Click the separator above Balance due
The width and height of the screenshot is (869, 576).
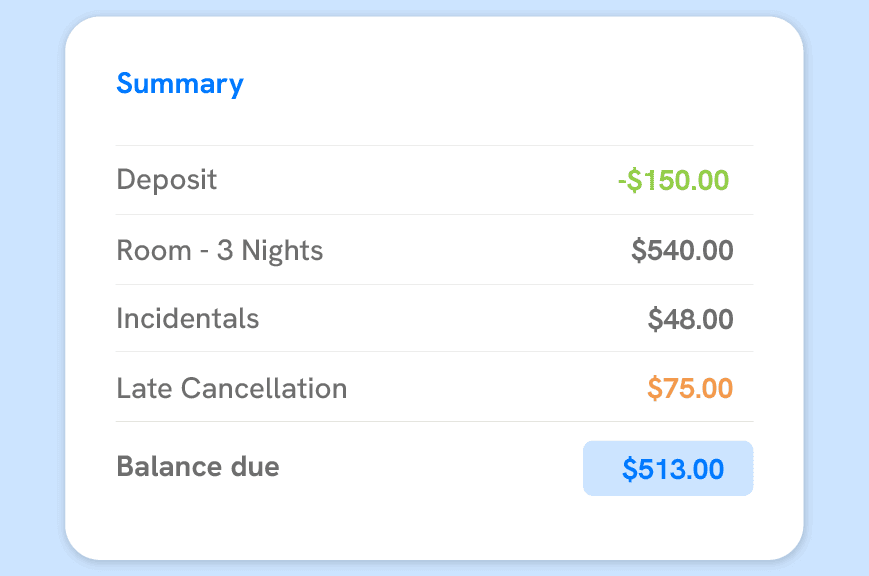coord(435,422)
